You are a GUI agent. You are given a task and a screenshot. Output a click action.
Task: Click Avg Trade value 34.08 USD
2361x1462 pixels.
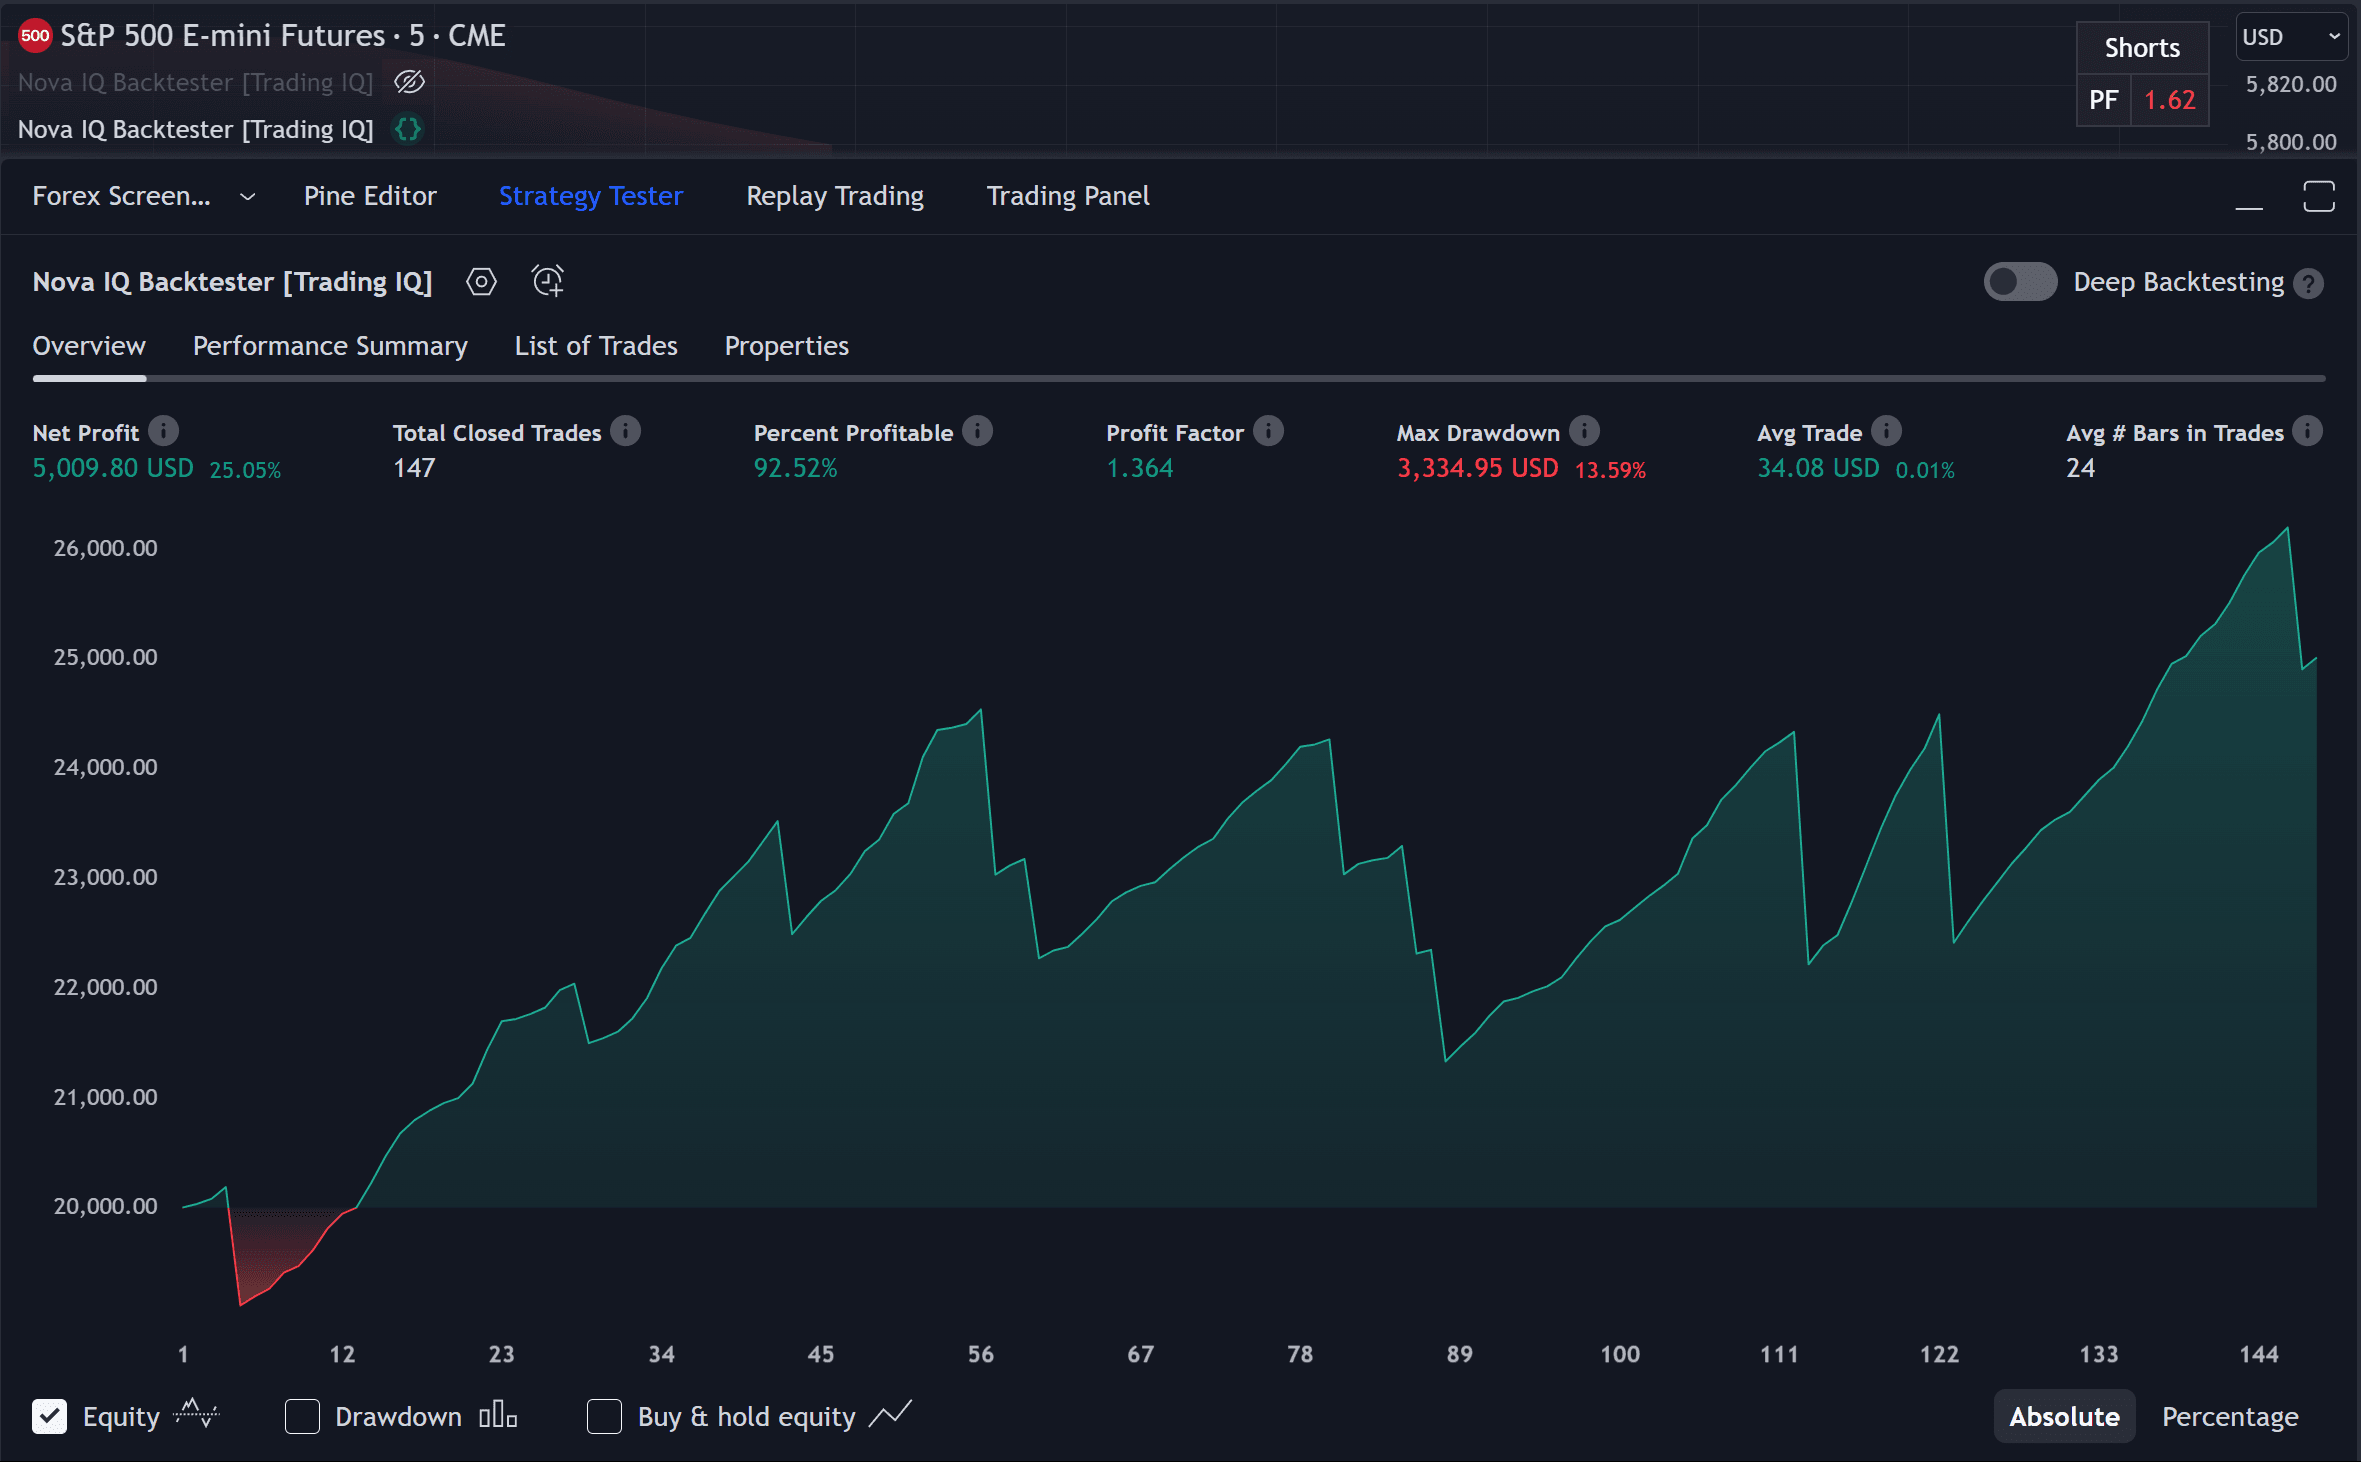(x=1818, y=468)
